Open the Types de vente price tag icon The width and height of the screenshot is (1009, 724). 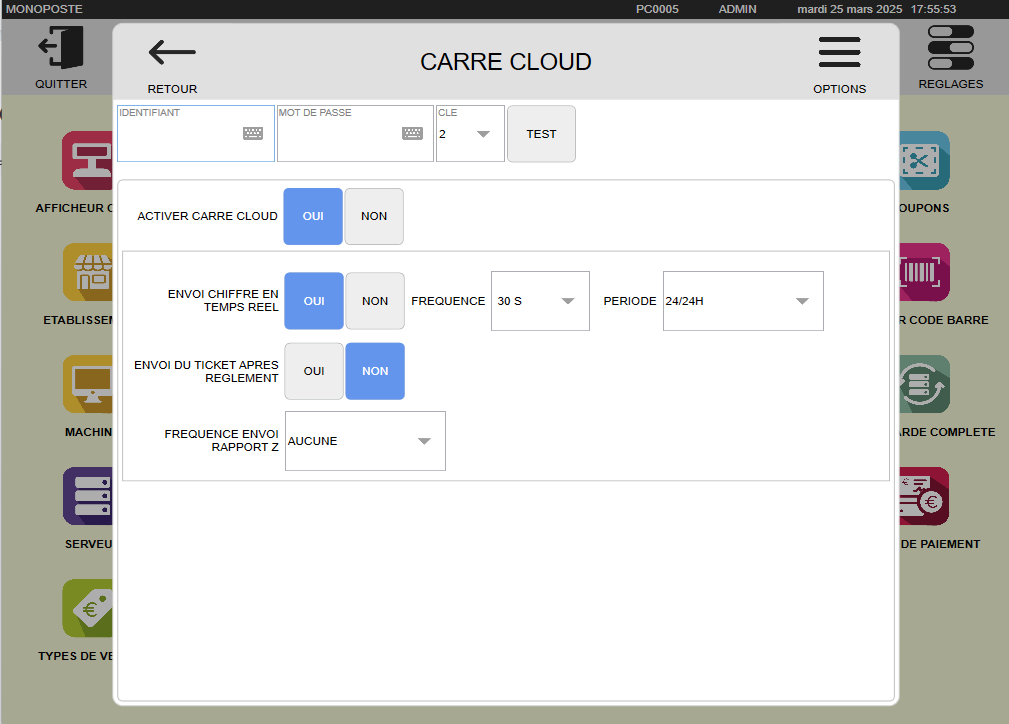click(x=88, y=608)
